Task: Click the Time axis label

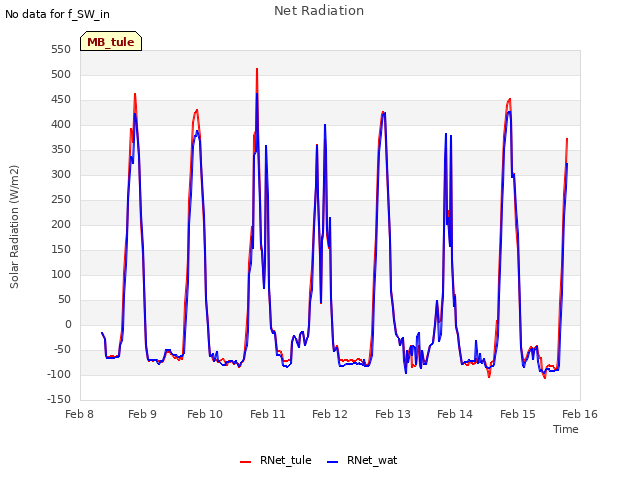Action: tap(566, 429)
